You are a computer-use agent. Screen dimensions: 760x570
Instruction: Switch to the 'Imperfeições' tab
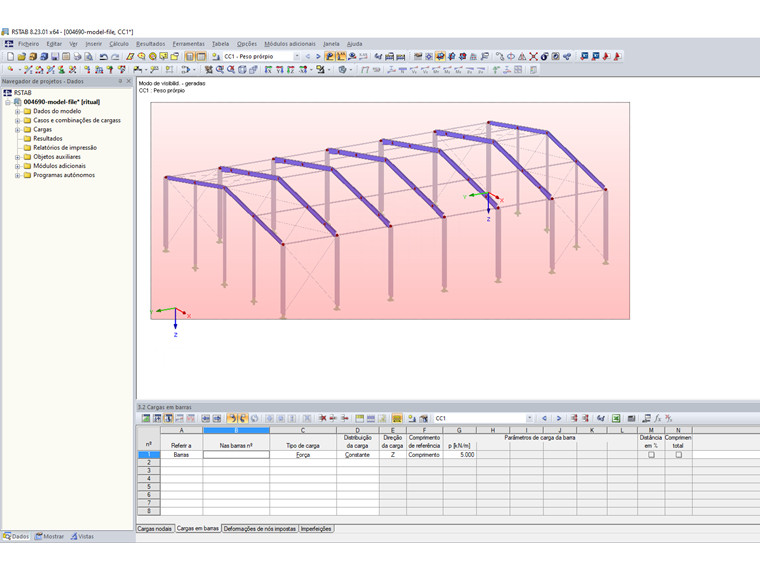pos(316,529)
